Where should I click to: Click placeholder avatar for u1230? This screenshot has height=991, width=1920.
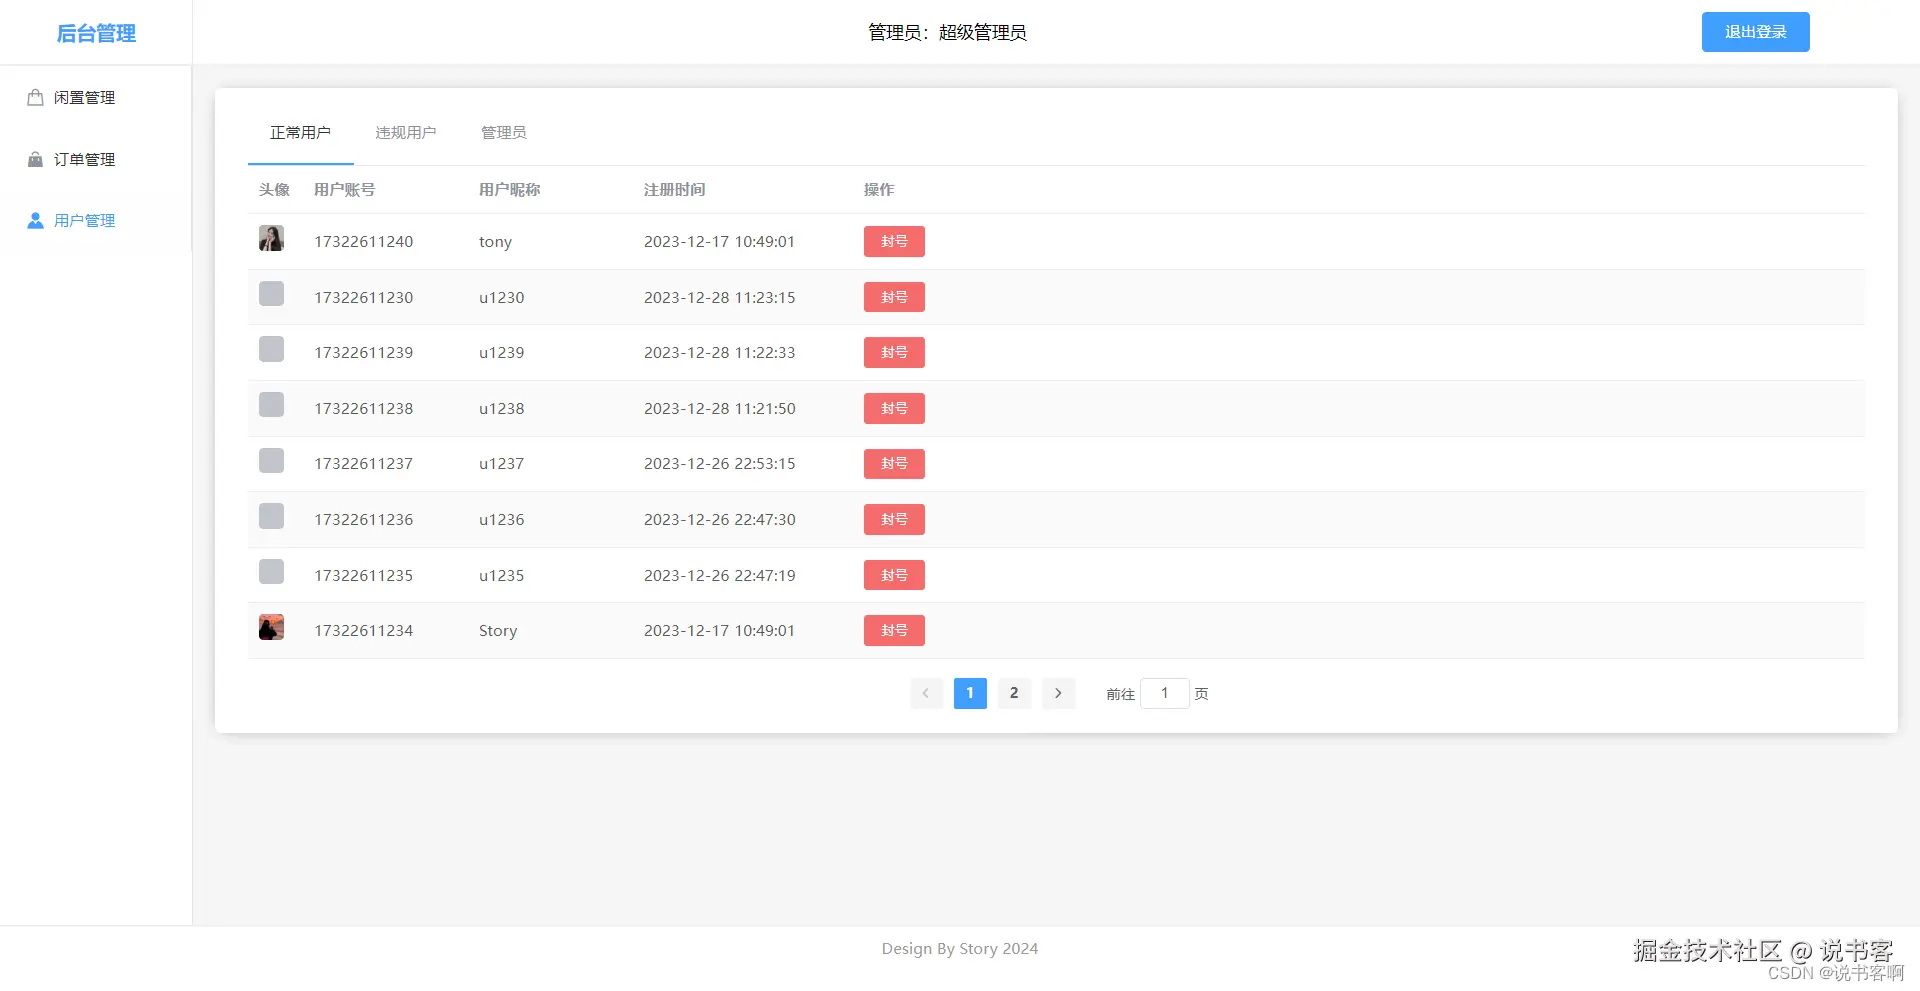271,293
